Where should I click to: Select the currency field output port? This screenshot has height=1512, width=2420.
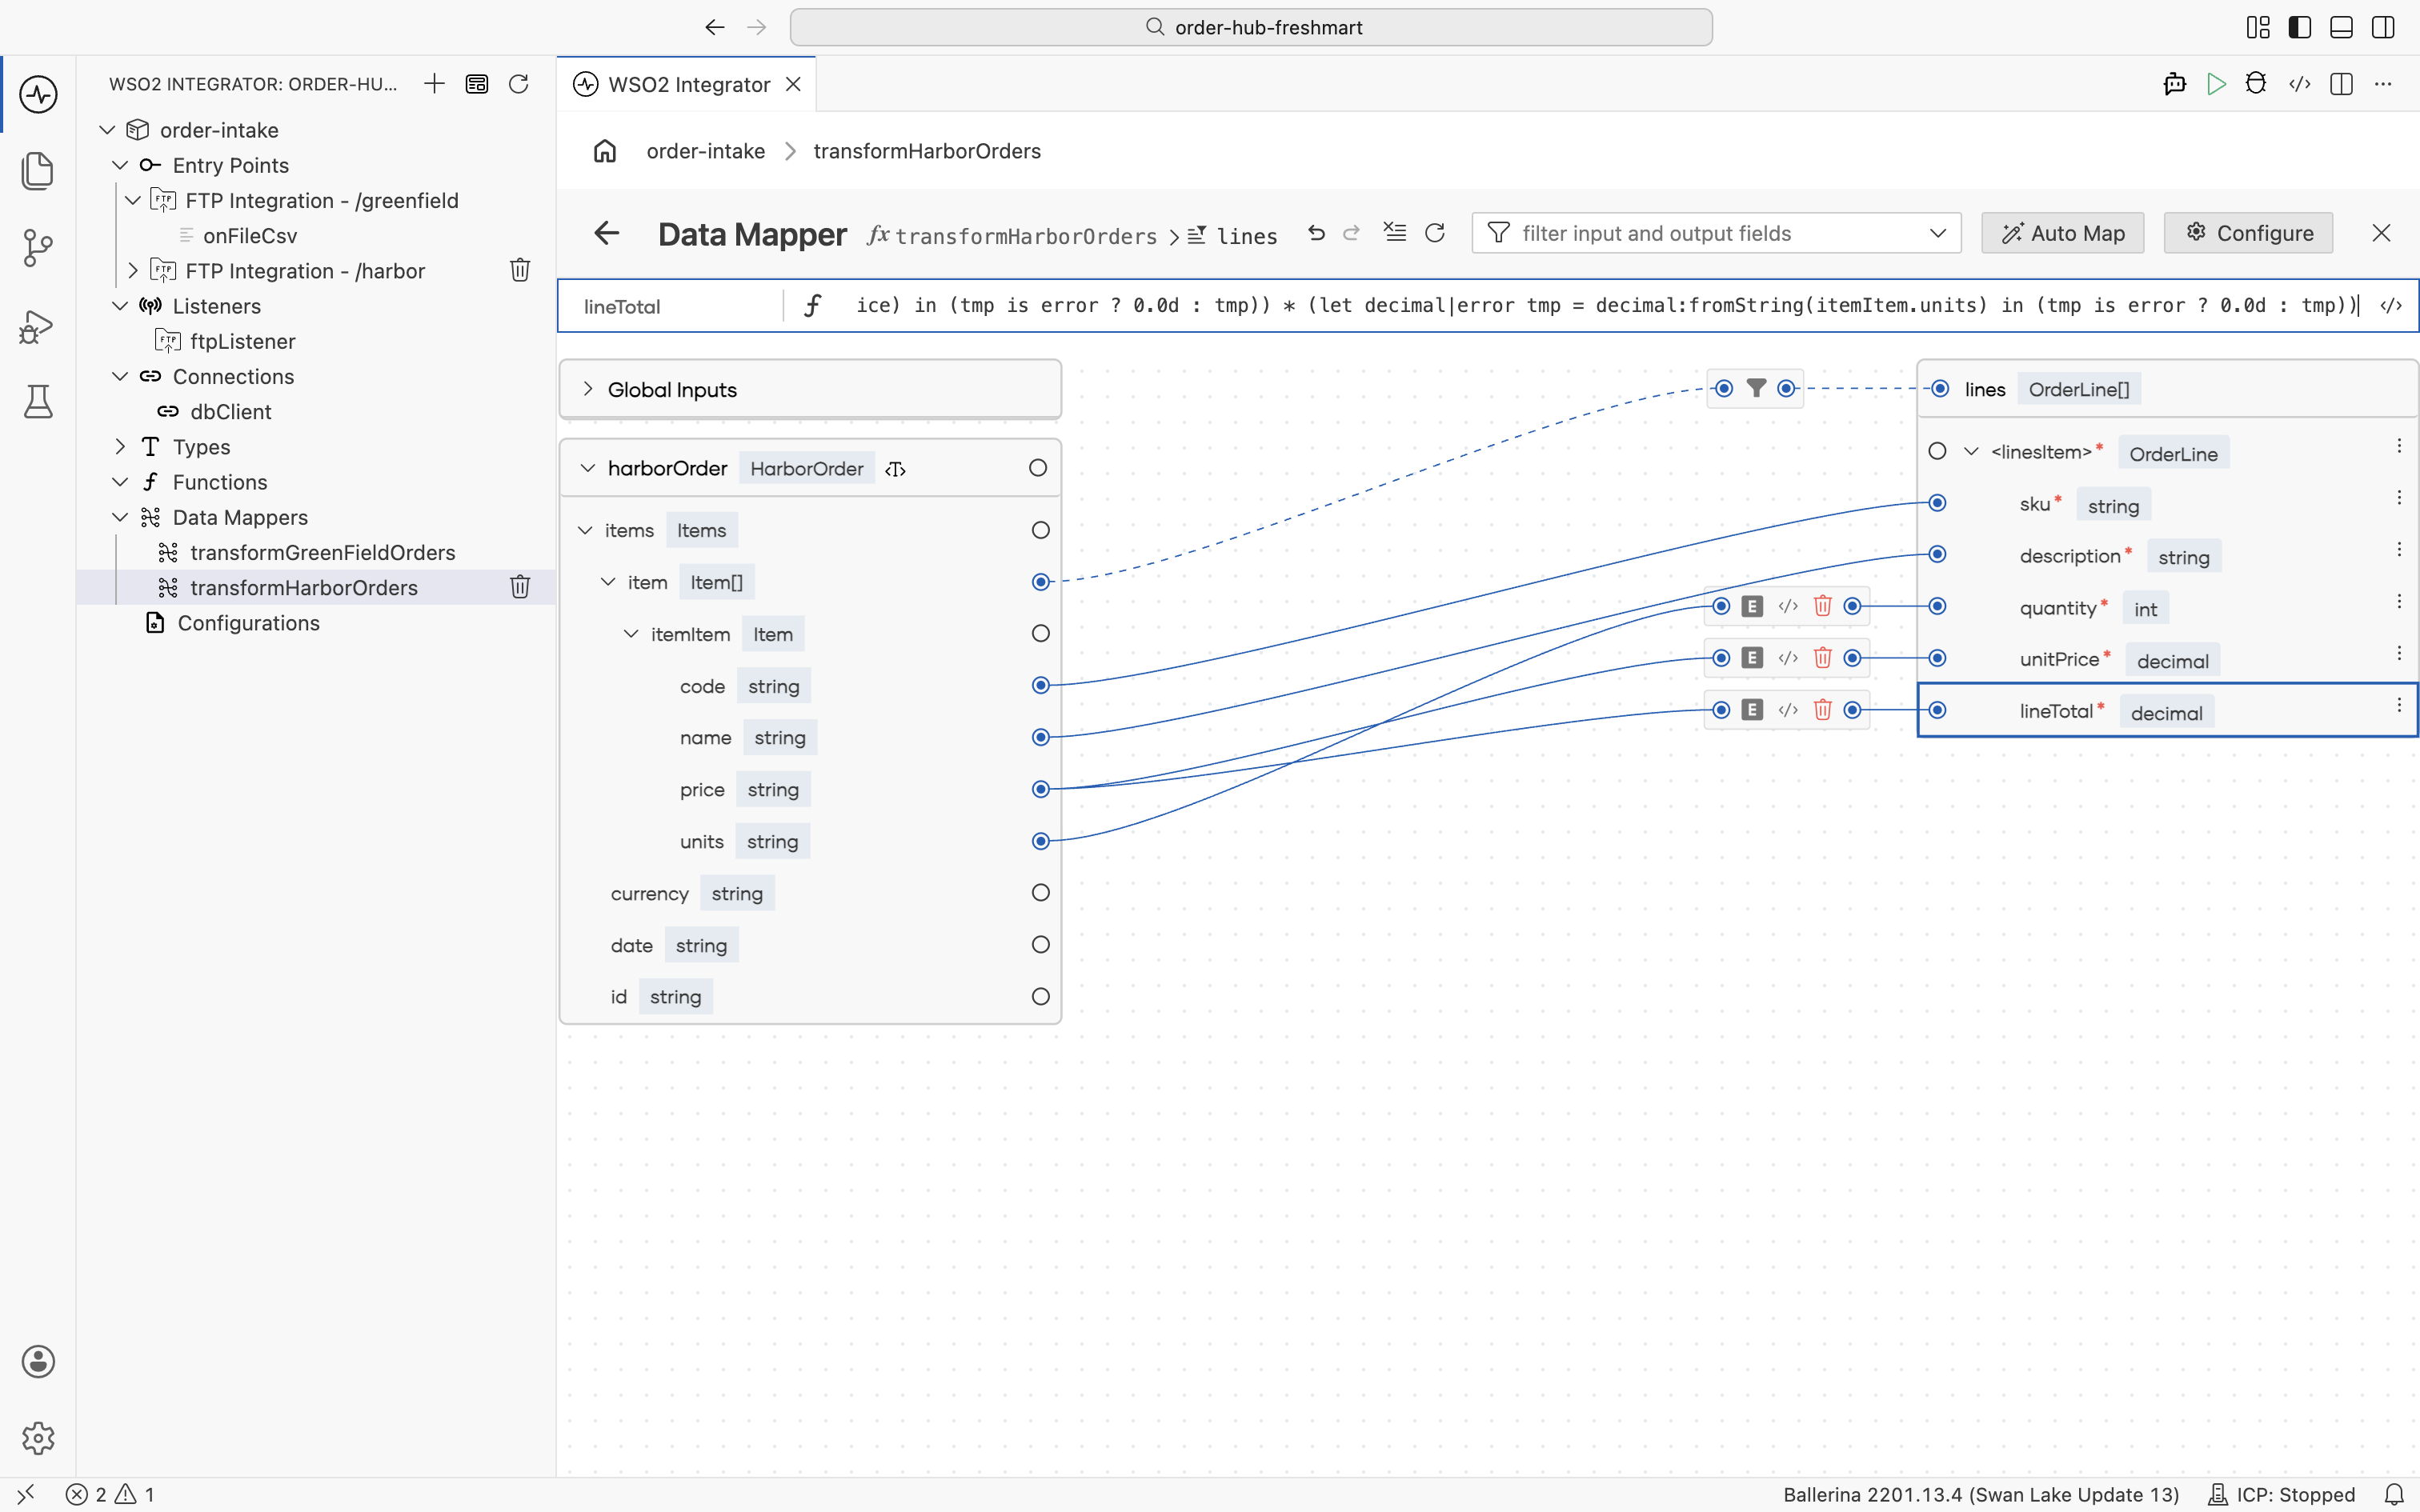pyautogui.click(x=1041, y=893)
